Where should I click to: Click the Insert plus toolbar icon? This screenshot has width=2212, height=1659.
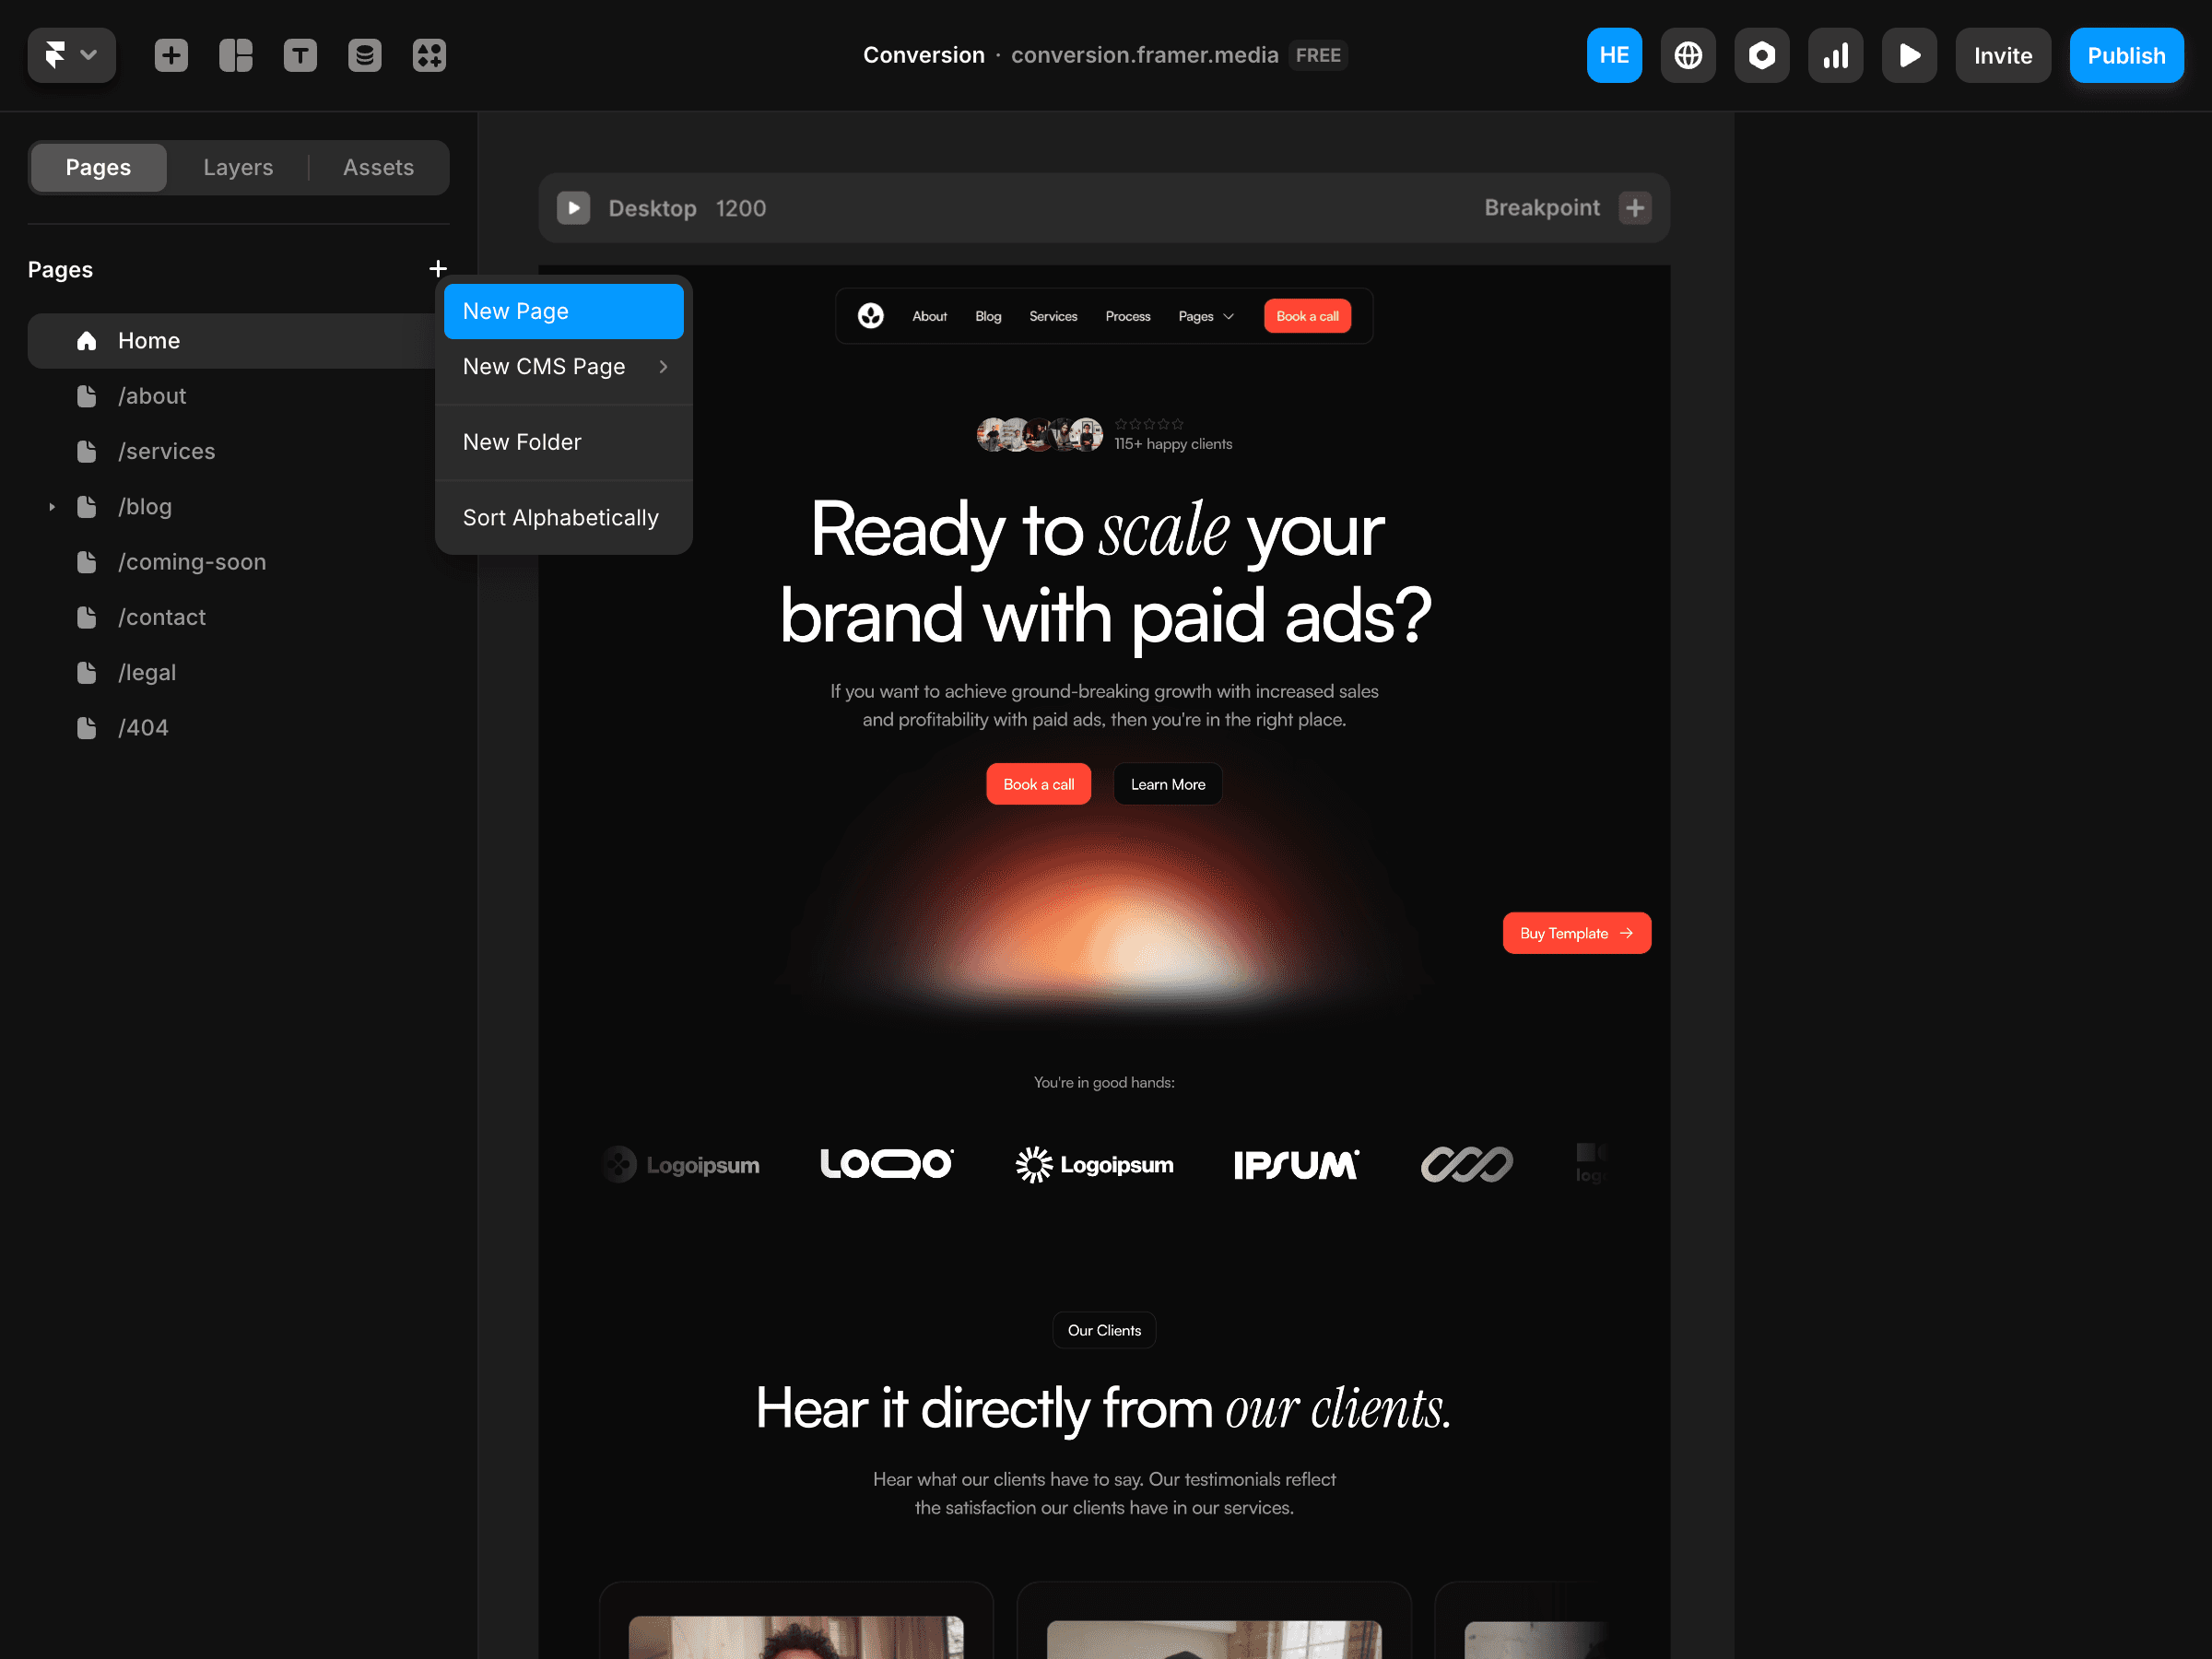point(171,55)
